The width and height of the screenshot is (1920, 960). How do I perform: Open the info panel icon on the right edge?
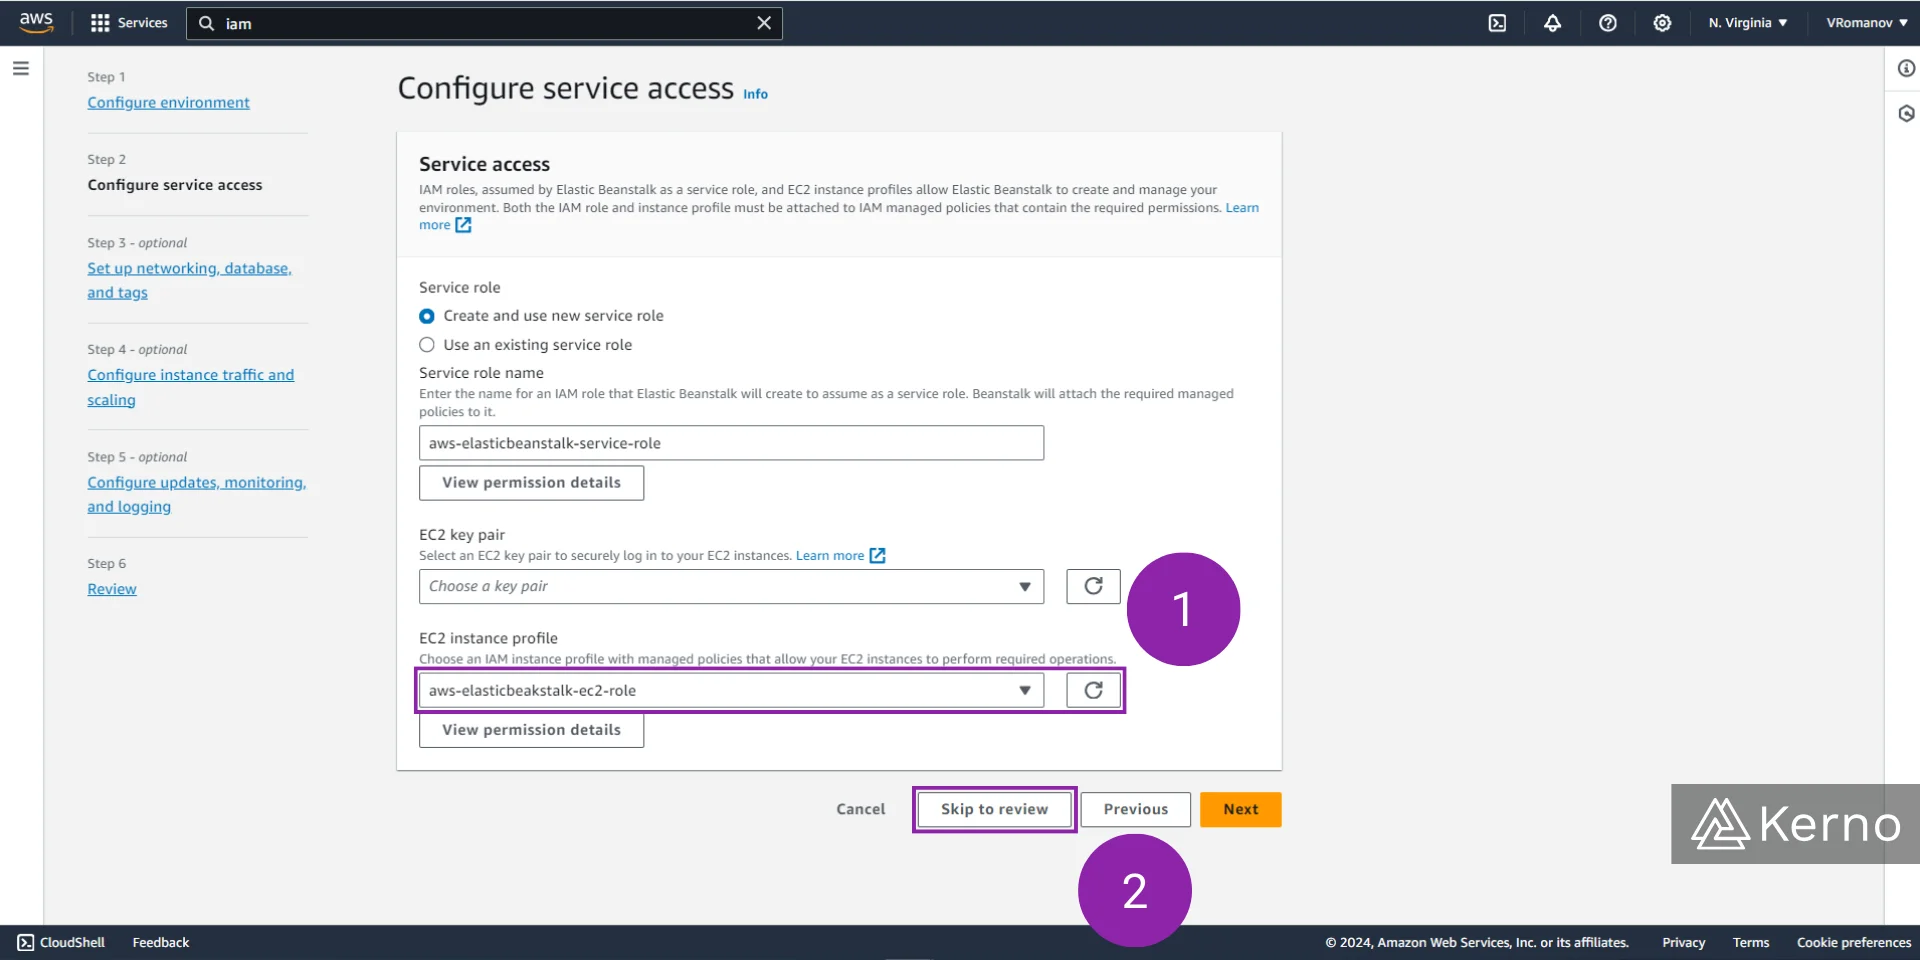coord(1906,68)
